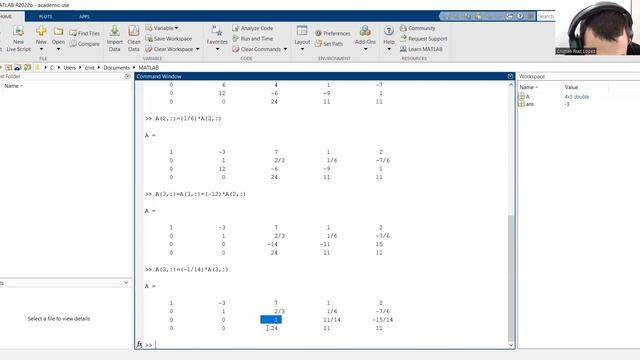This screenshot has width=640, height=360.
Task: Switch to the PLOTS tab
Action: [x=45, y=17]
